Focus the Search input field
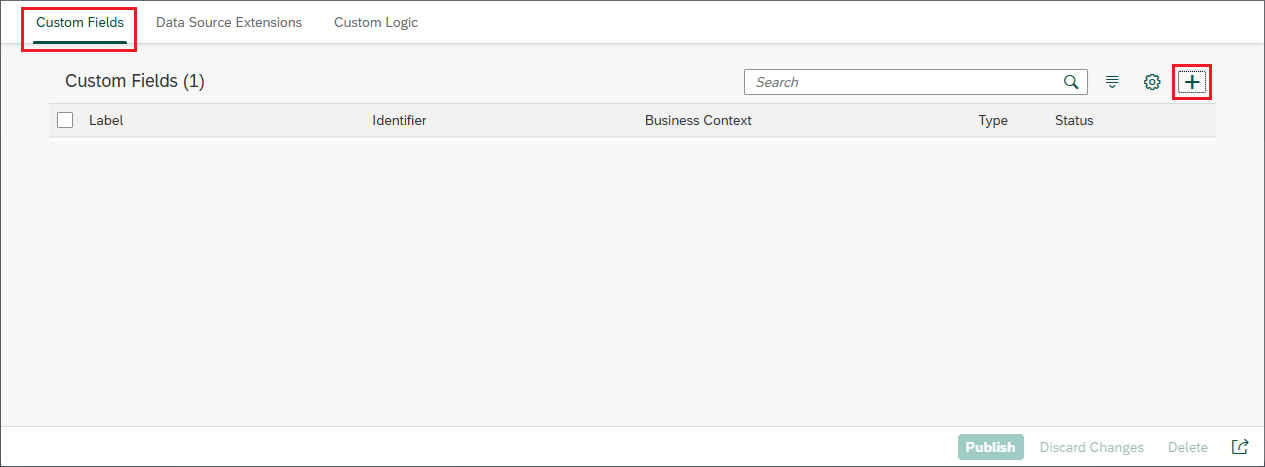The height and width of the screenshot is (467, 1265). click(x=900, y=82)
